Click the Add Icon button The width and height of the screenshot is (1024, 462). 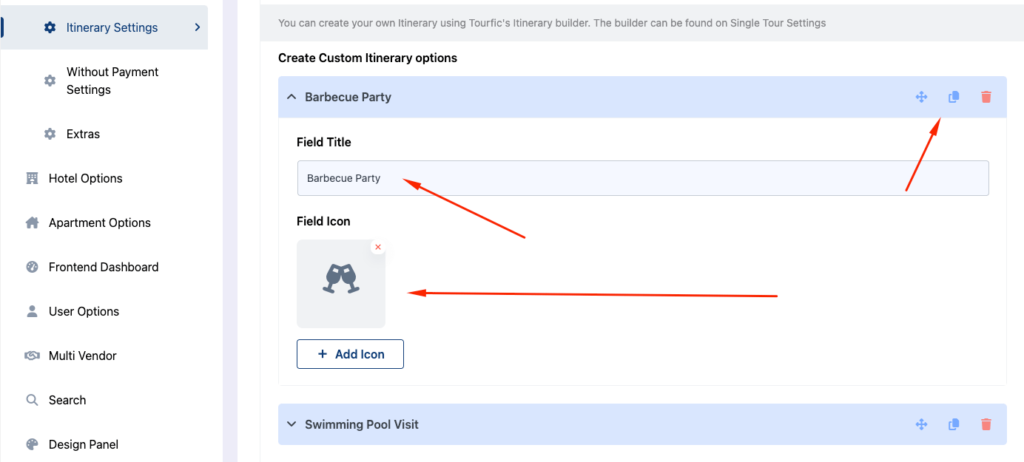tap(350, 354)
